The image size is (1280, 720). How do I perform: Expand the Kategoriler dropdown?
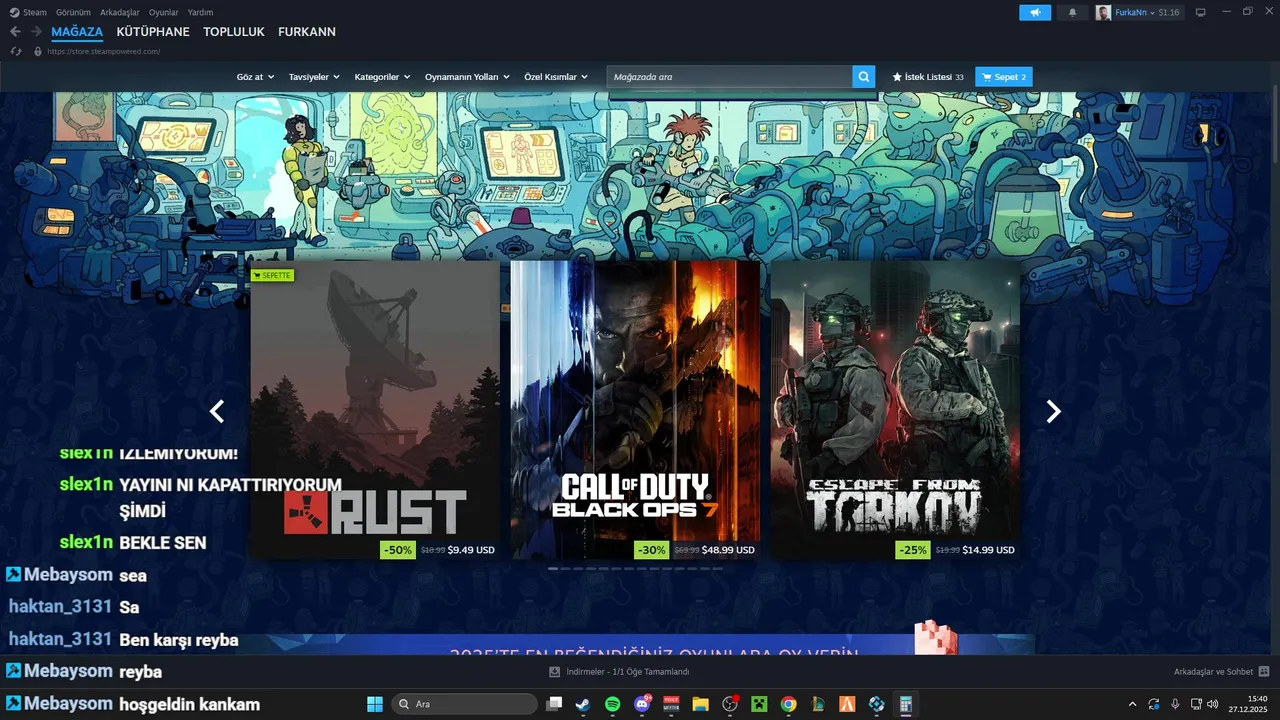(x=382, y=77)
